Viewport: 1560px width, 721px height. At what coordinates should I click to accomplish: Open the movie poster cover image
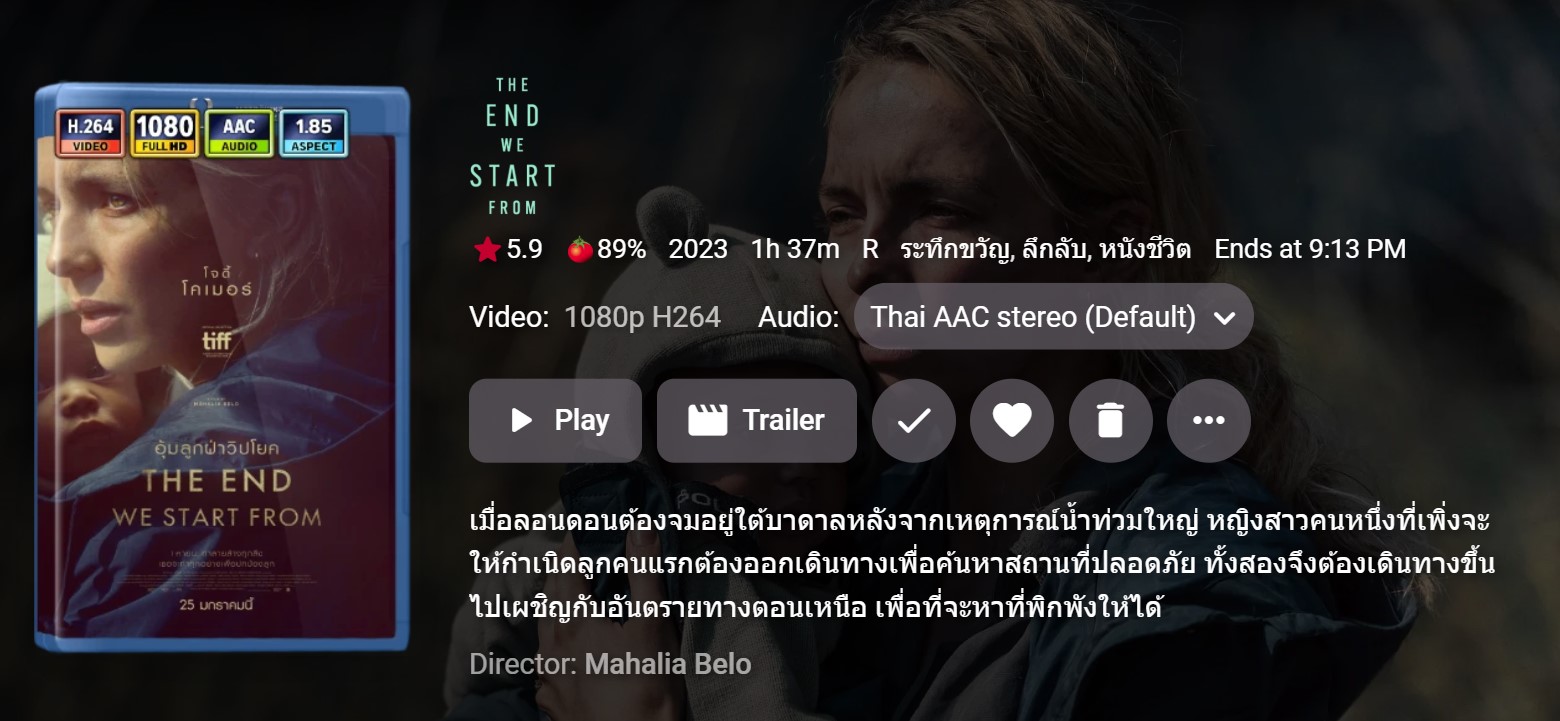(x=223, y=368)
